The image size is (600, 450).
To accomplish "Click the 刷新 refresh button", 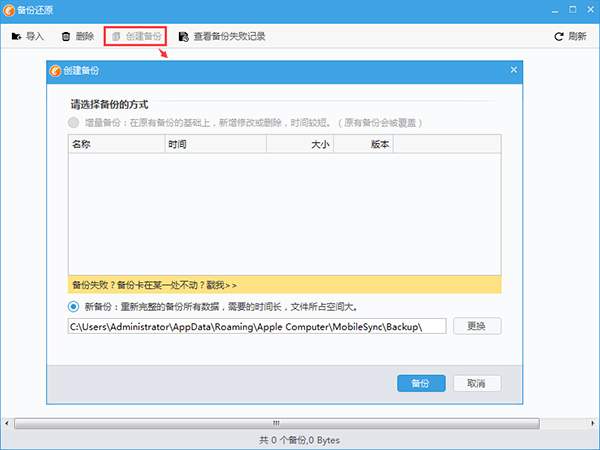I will click(570, 36).
